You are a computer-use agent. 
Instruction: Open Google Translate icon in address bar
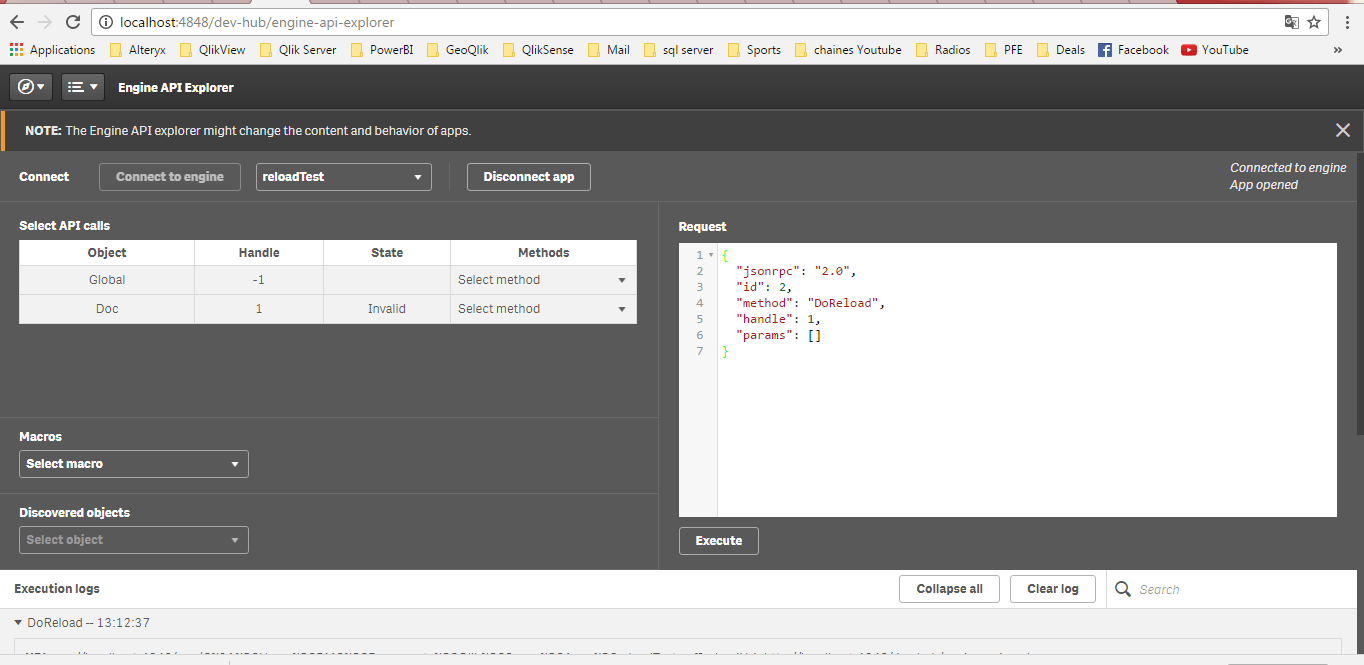point(1291,21)
